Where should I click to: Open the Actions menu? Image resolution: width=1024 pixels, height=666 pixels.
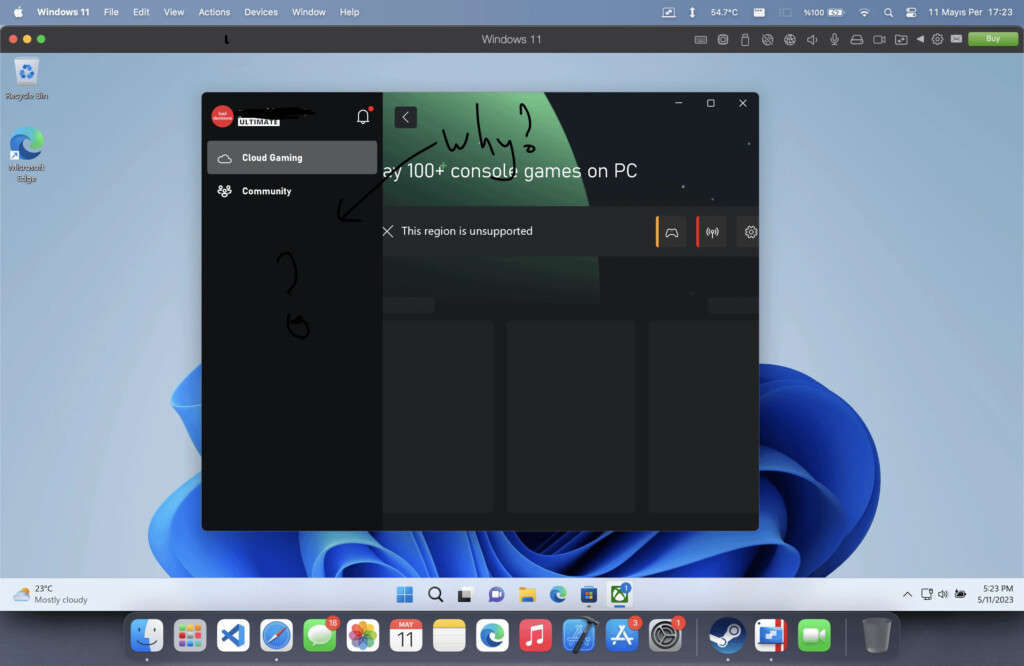pyautogui.click(x=214, y=12)
